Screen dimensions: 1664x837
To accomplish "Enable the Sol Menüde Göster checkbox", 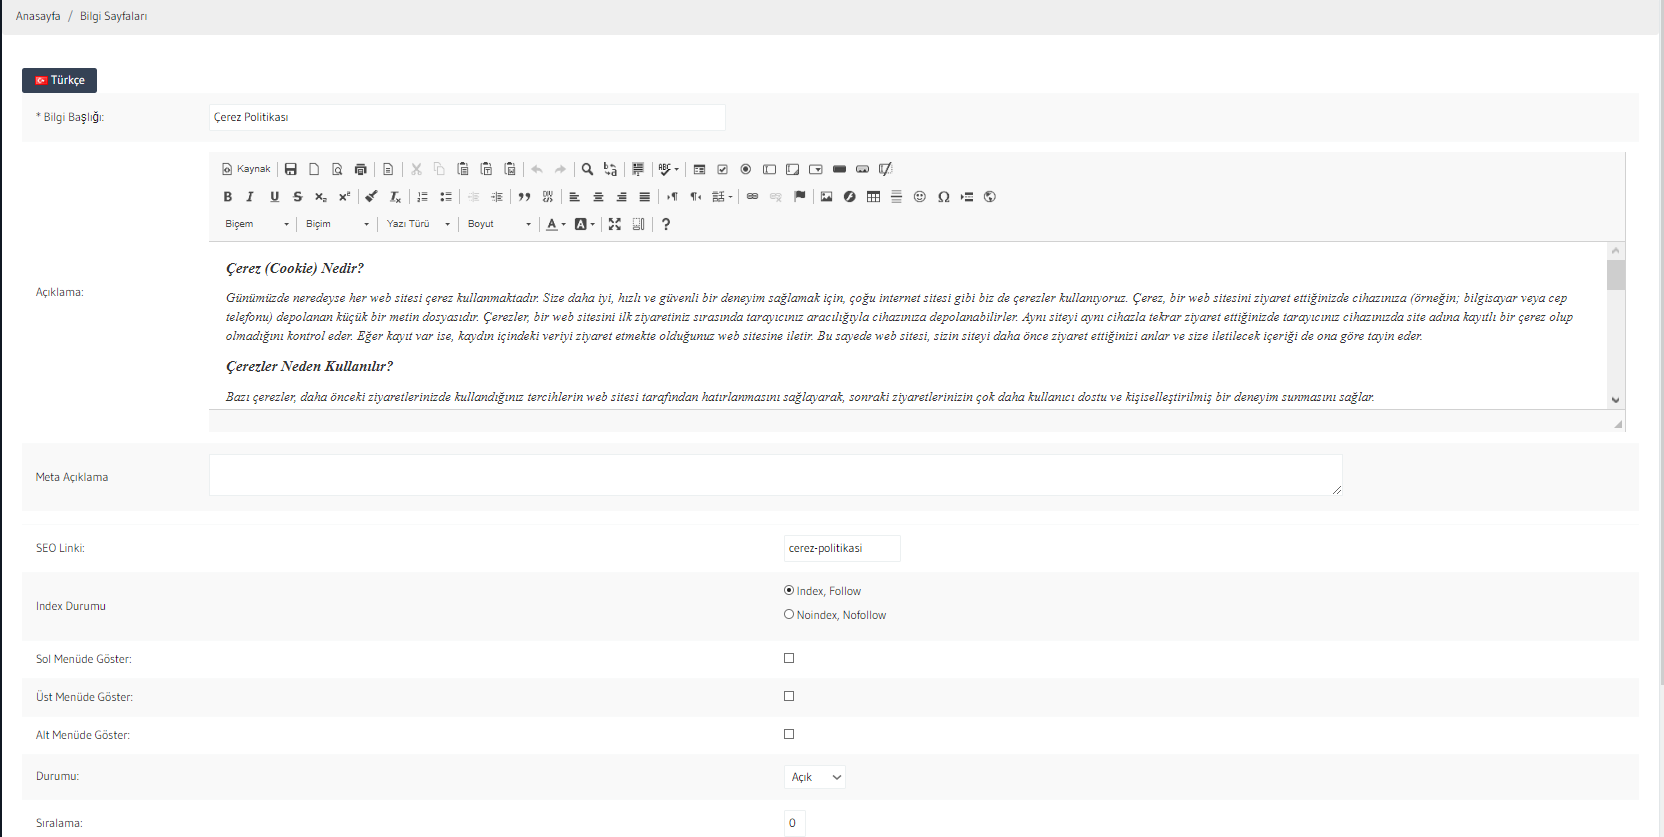I will [789, 658].
